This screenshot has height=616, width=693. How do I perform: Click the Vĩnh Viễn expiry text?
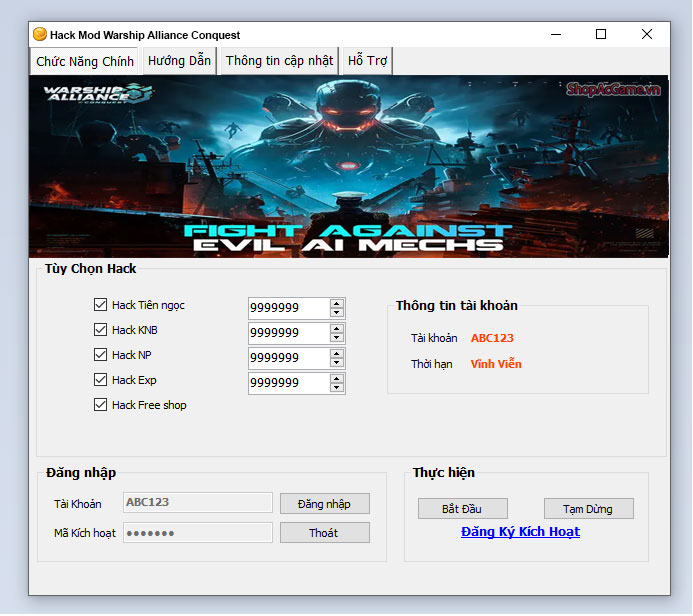point(496,364)
